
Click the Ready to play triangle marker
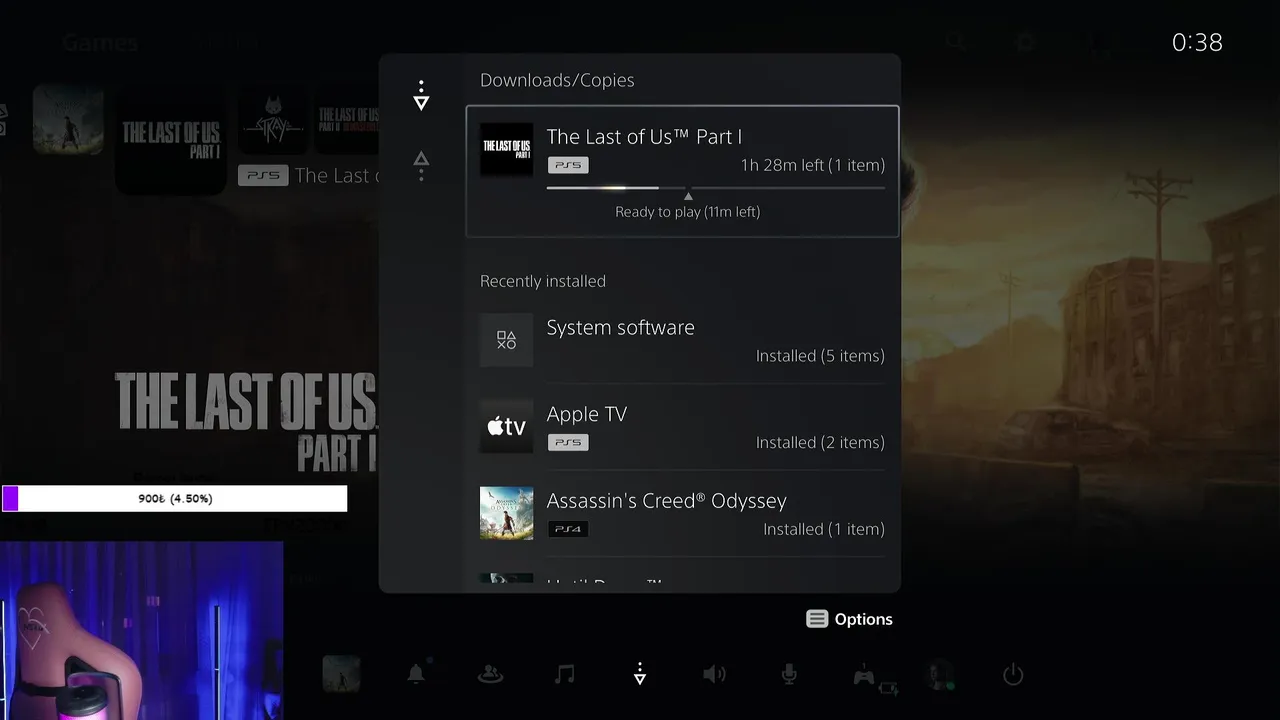pyautogui.click(x=688, y=196)
